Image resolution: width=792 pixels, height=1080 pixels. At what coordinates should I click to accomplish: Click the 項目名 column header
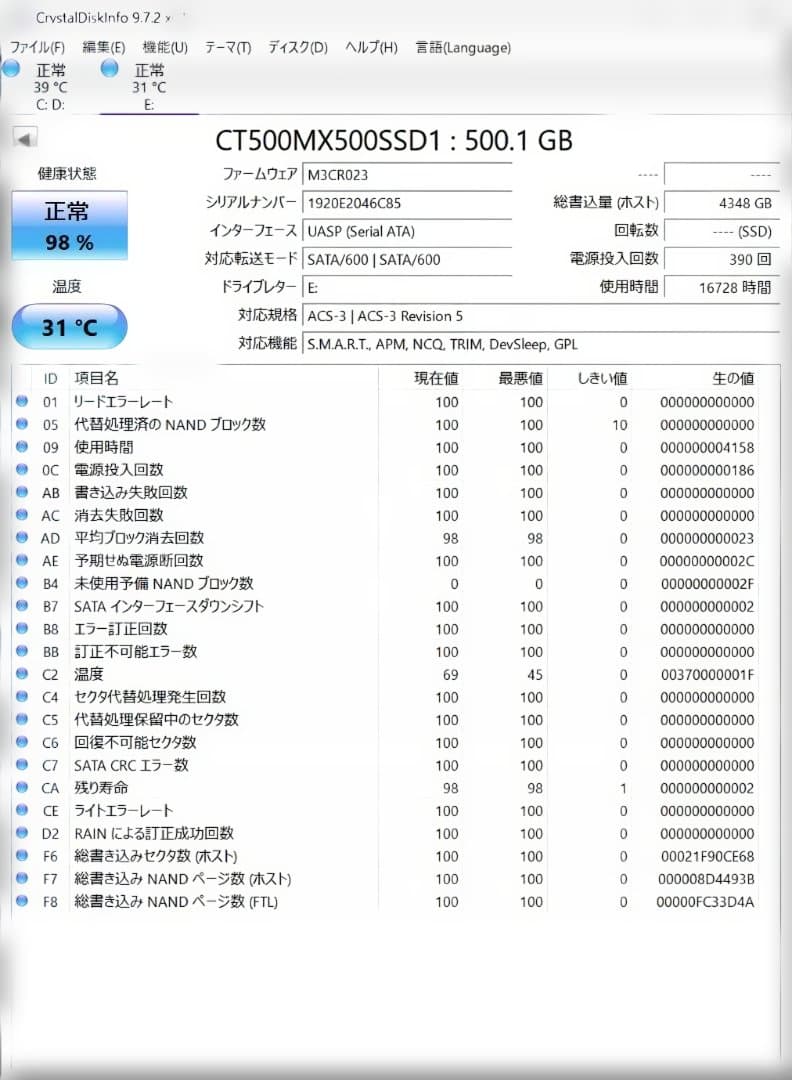[96, 378]
